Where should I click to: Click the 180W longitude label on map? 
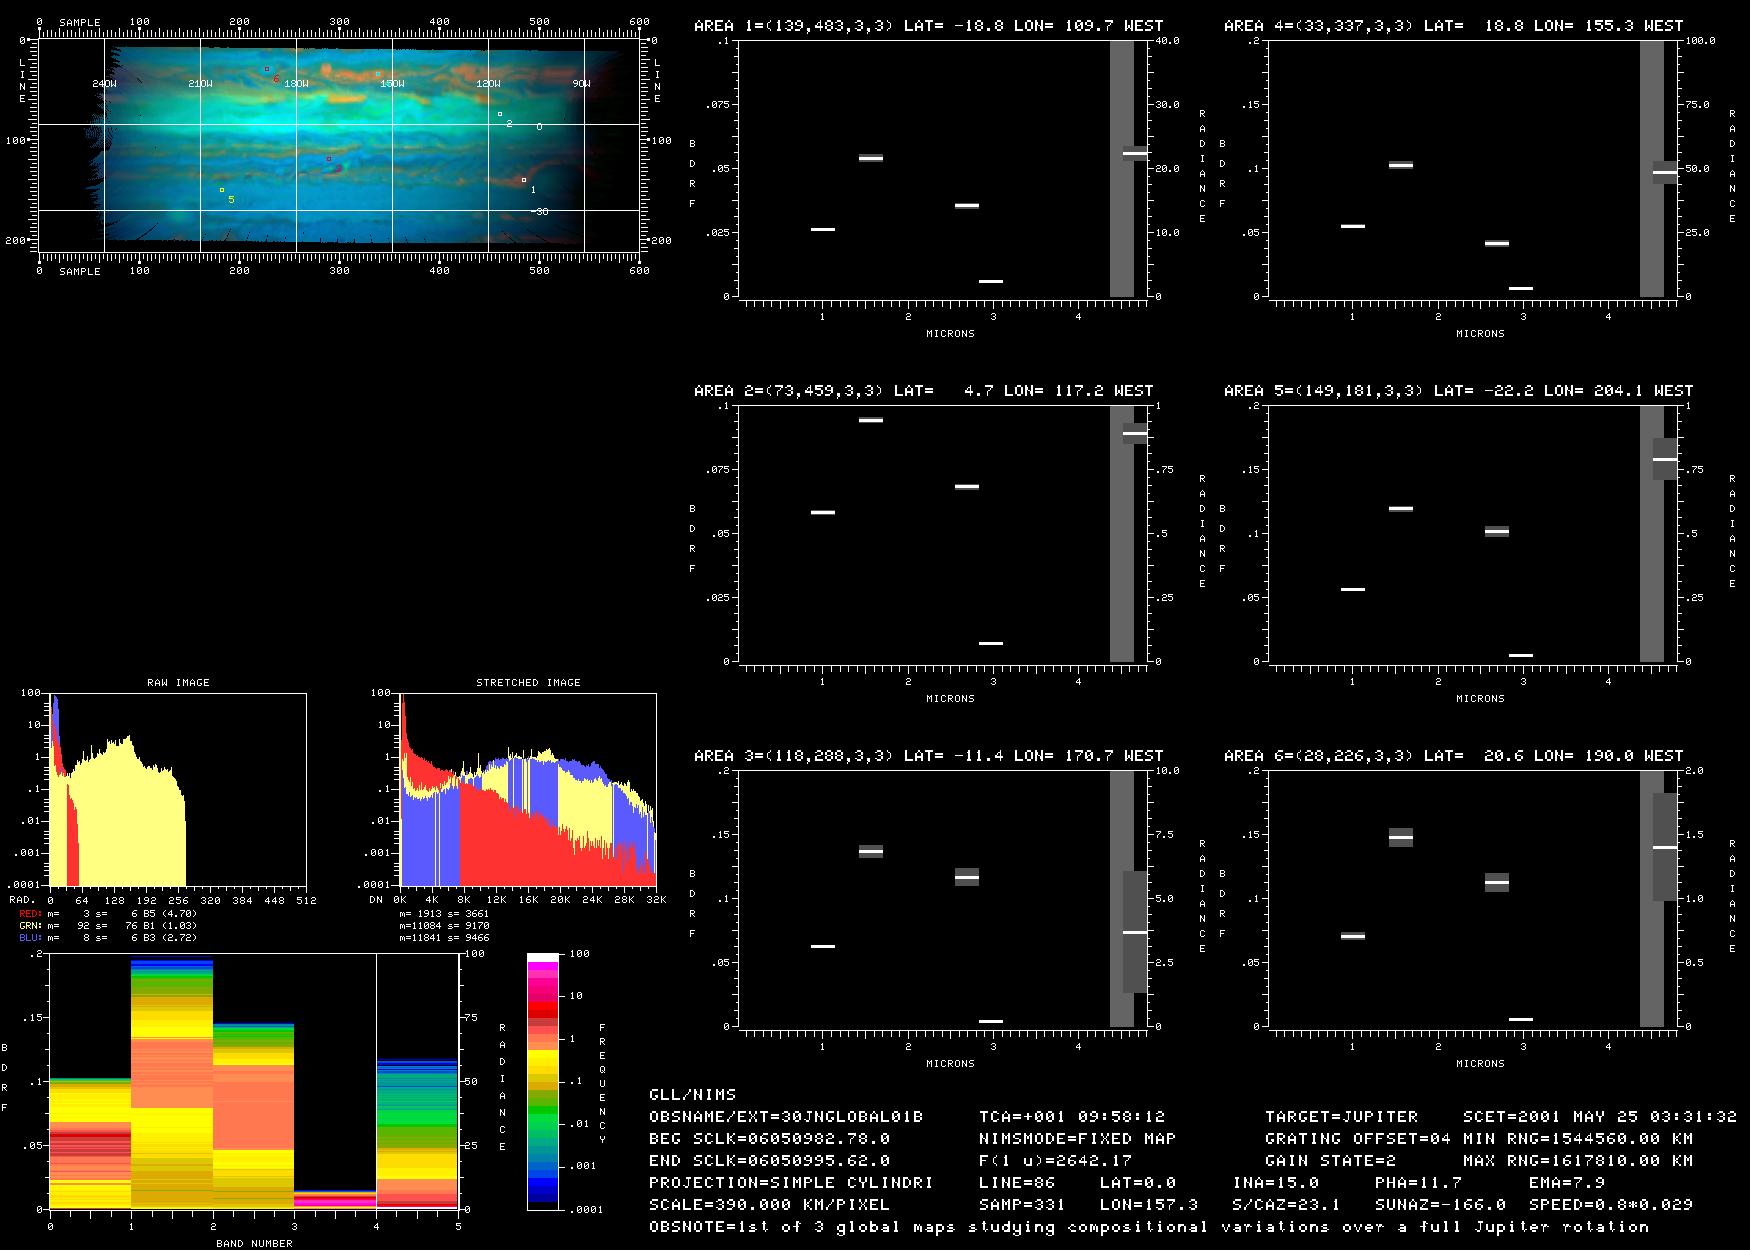pos(296,84)
